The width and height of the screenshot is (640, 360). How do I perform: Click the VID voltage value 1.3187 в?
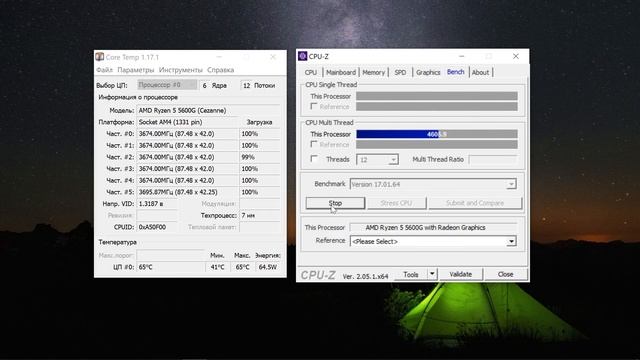(x=151, y=204)
